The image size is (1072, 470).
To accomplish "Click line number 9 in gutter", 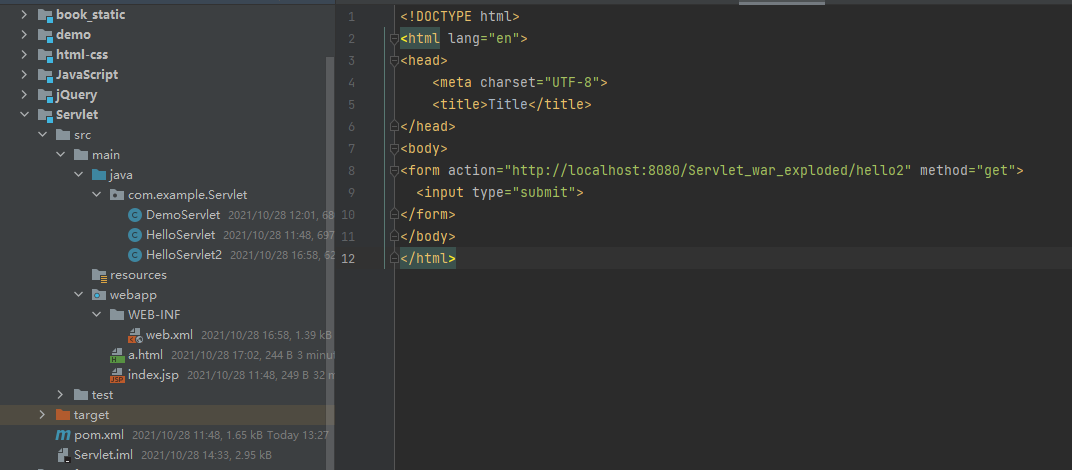I will 351,192.
